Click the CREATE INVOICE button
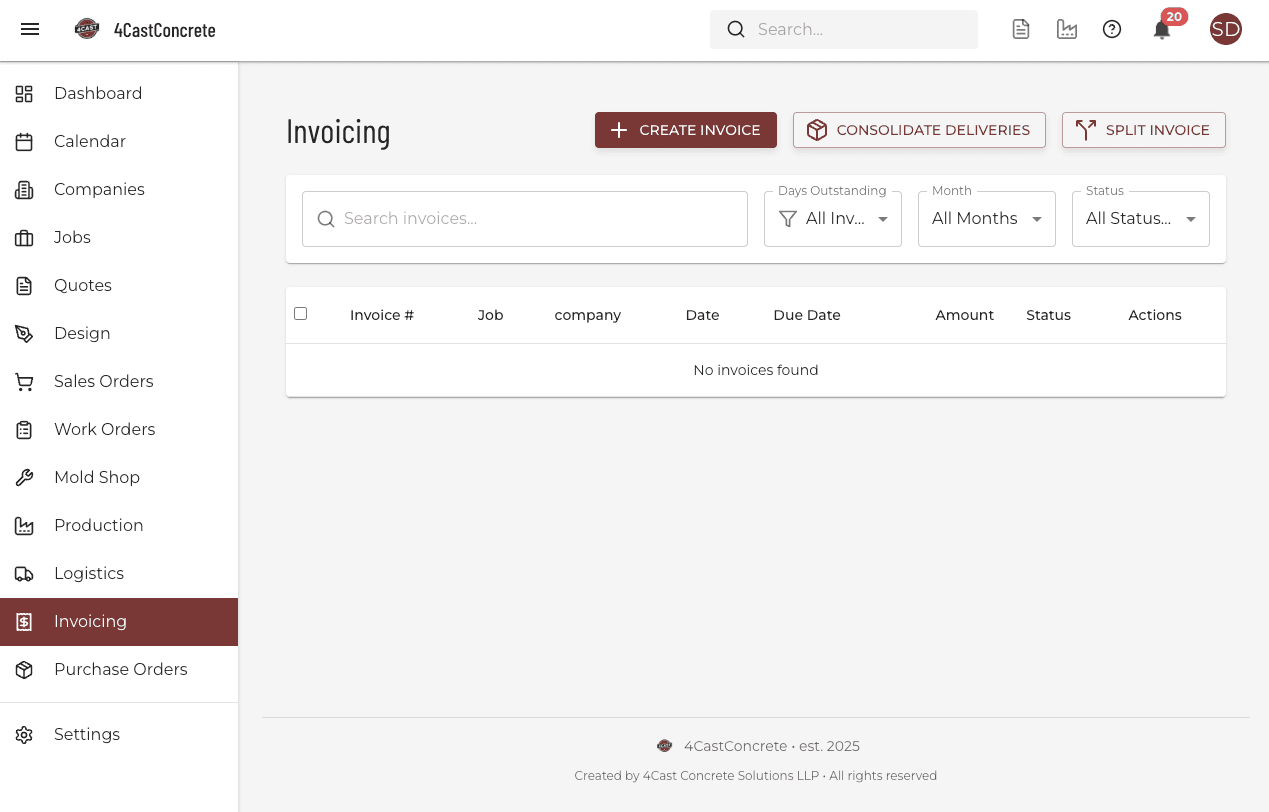Screen dimensions: 1269x812 [685, 129]
